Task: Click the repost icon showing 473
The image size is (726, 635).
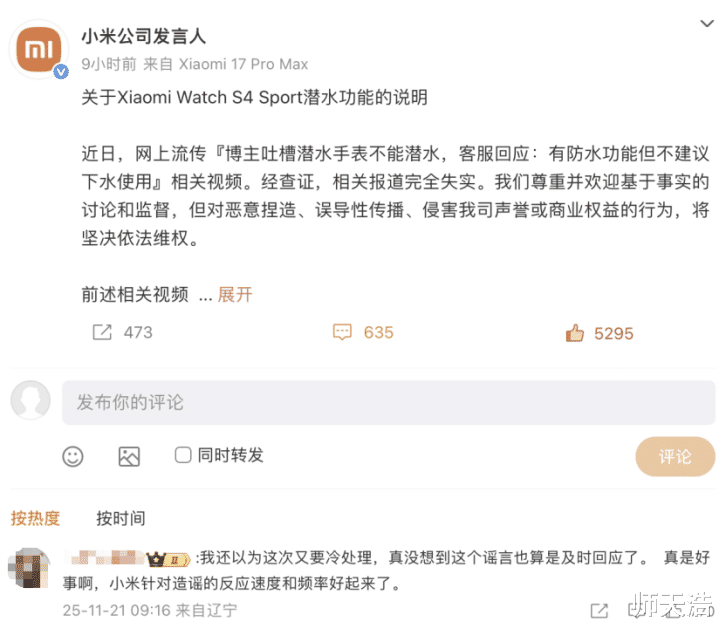Action: click(102, 332)
